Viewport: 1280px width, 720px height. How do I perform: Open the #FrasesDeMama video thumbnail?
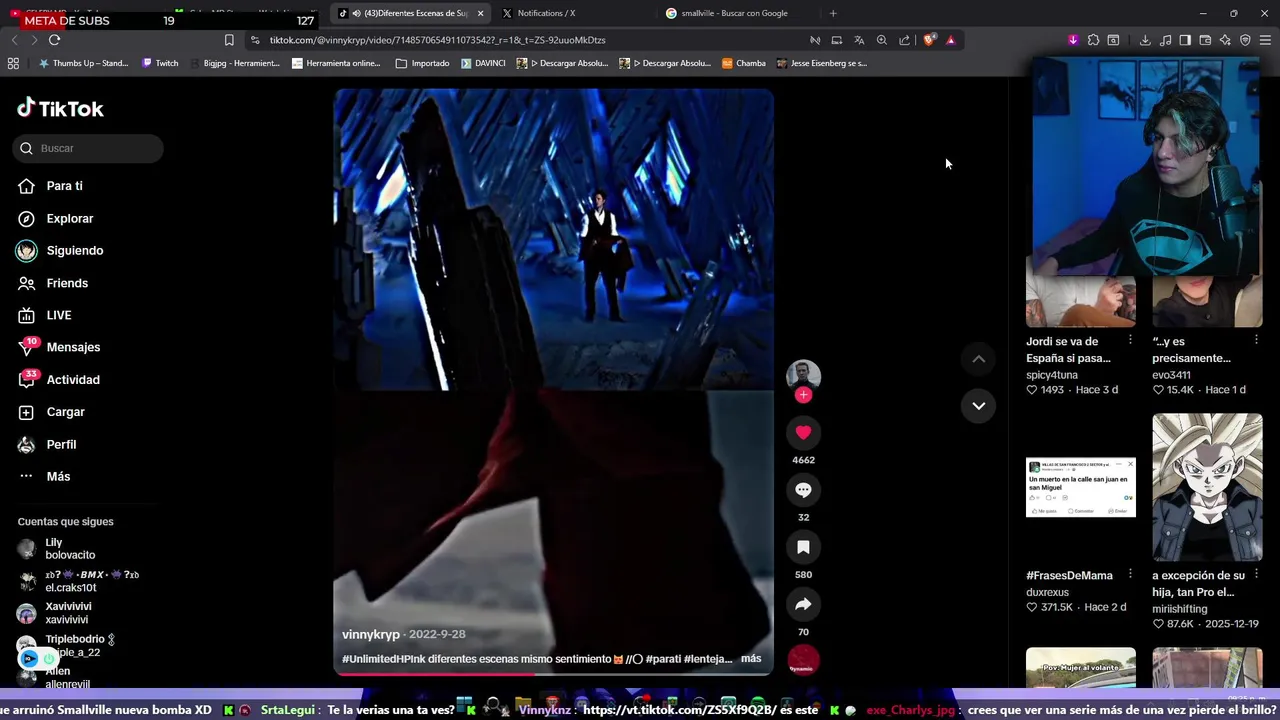pyautogui.click(x=1081, y=487)
